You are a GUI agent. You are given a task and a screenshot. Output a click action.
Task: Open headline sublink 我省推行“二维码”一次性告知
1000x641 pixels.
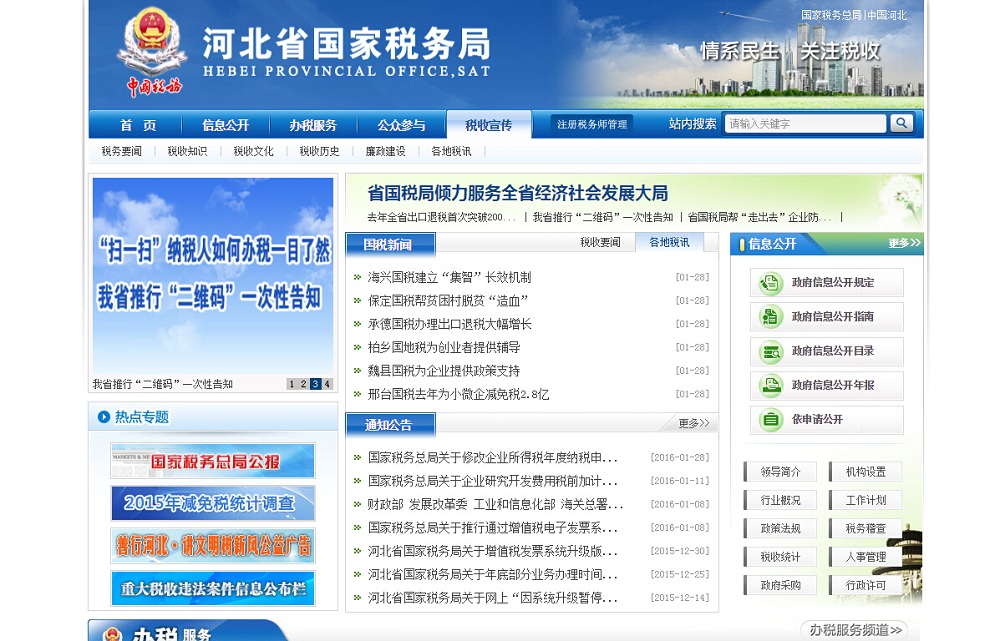tap(603, 217)
